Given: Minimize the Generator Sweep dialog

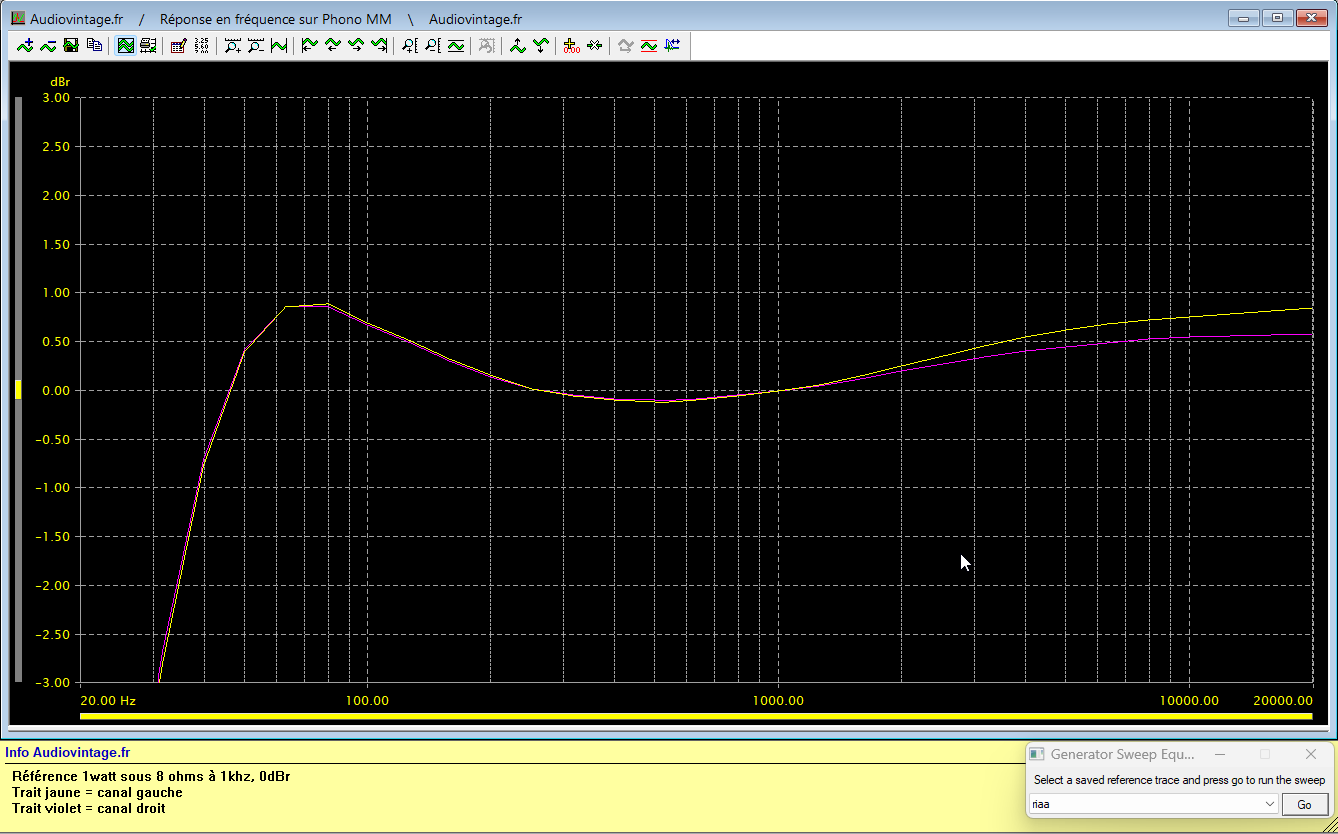Looking at the screenshot, I should coord(1220,754).
